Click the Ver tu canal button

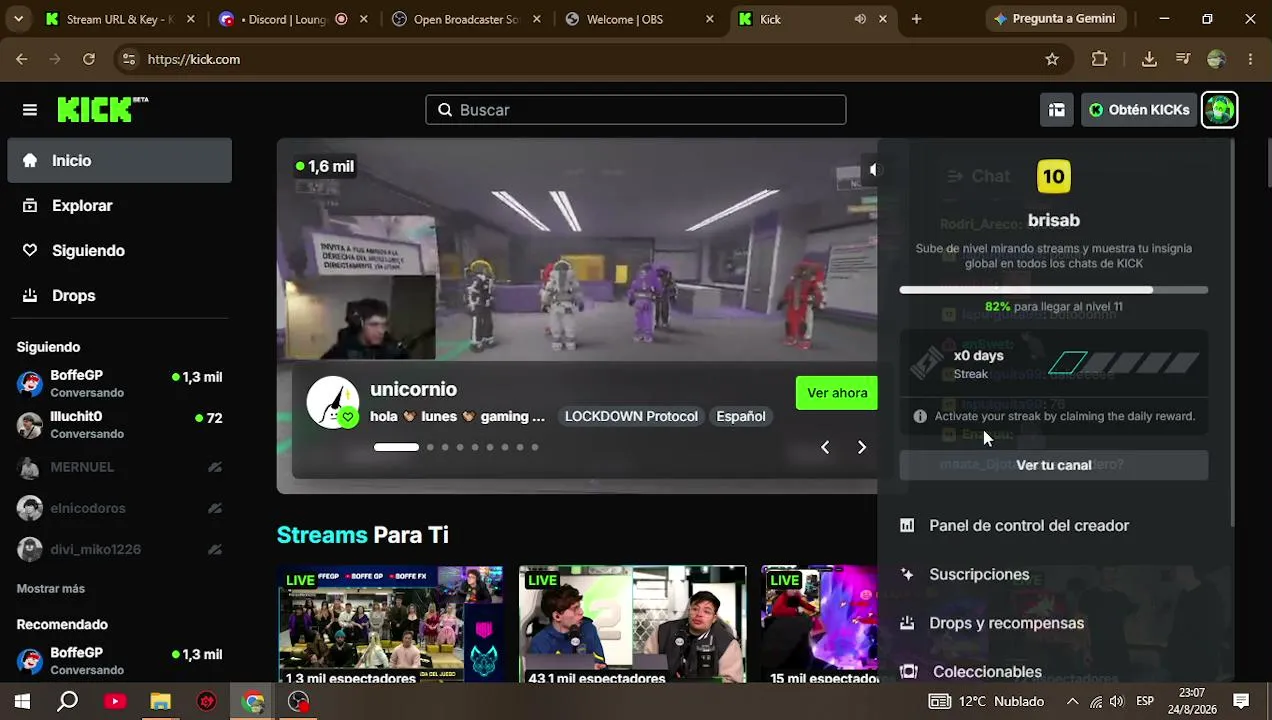click(1054, 465)
